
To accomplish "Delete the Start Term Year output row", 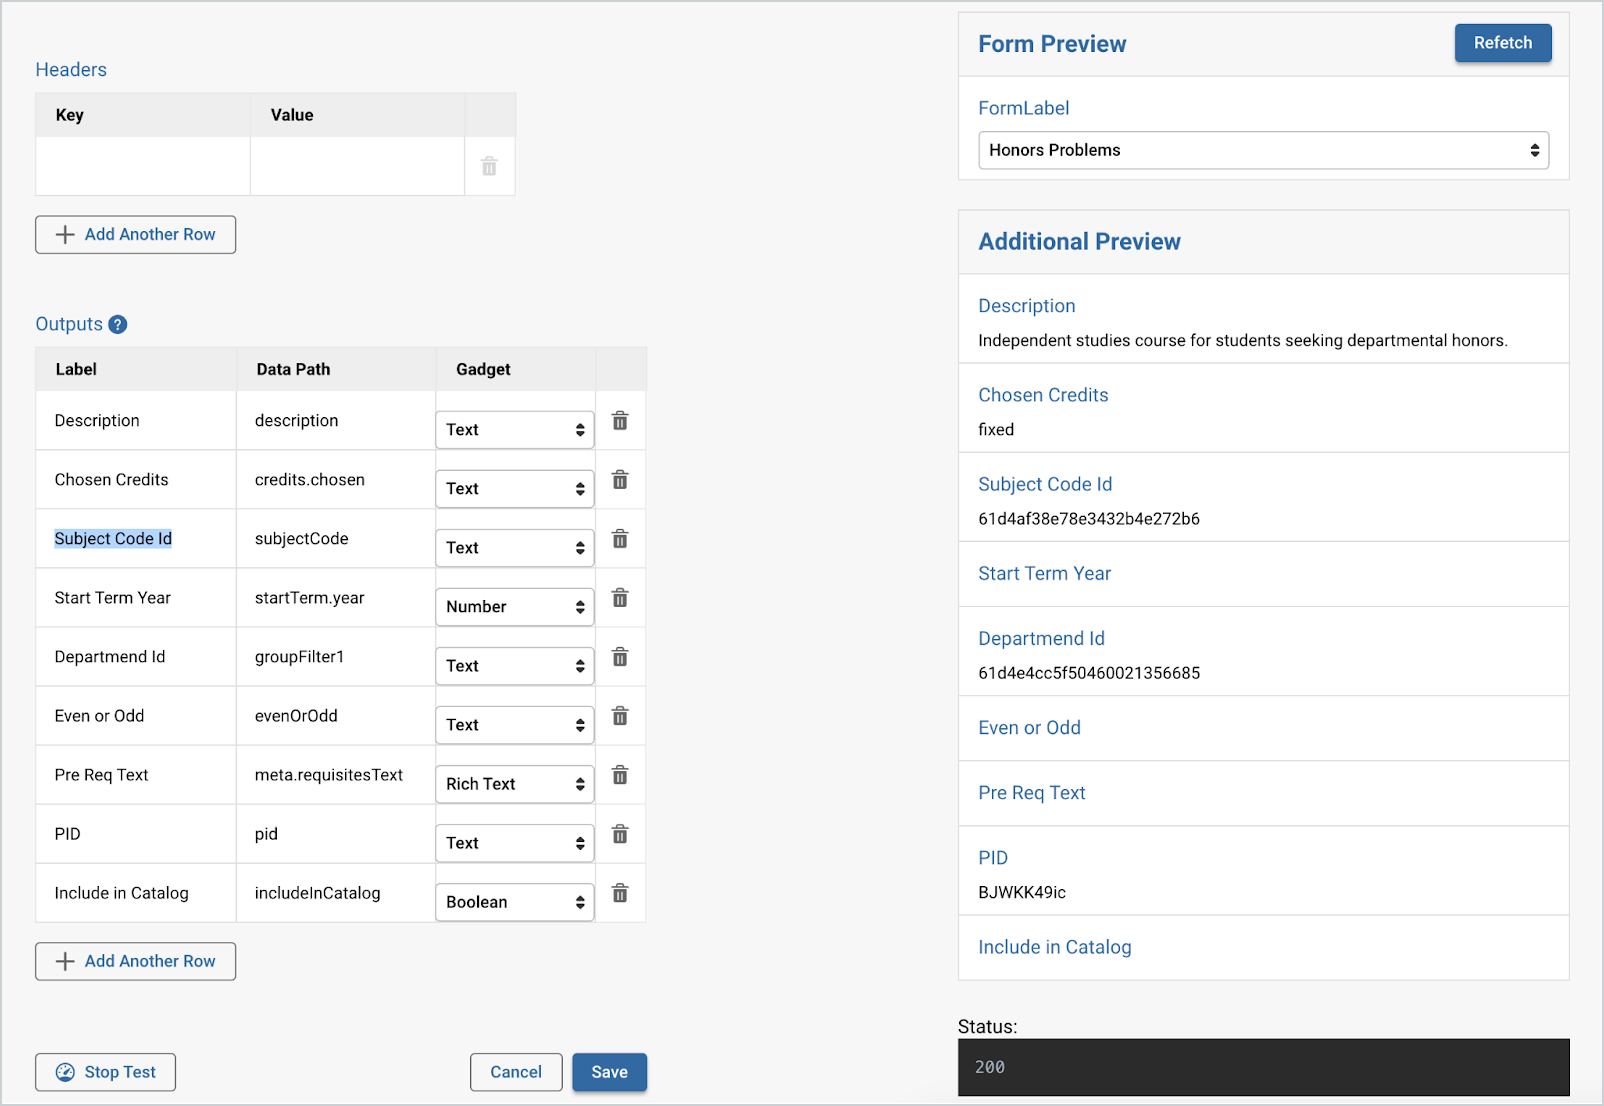I will pyautogui.click(x=620, y=598).
